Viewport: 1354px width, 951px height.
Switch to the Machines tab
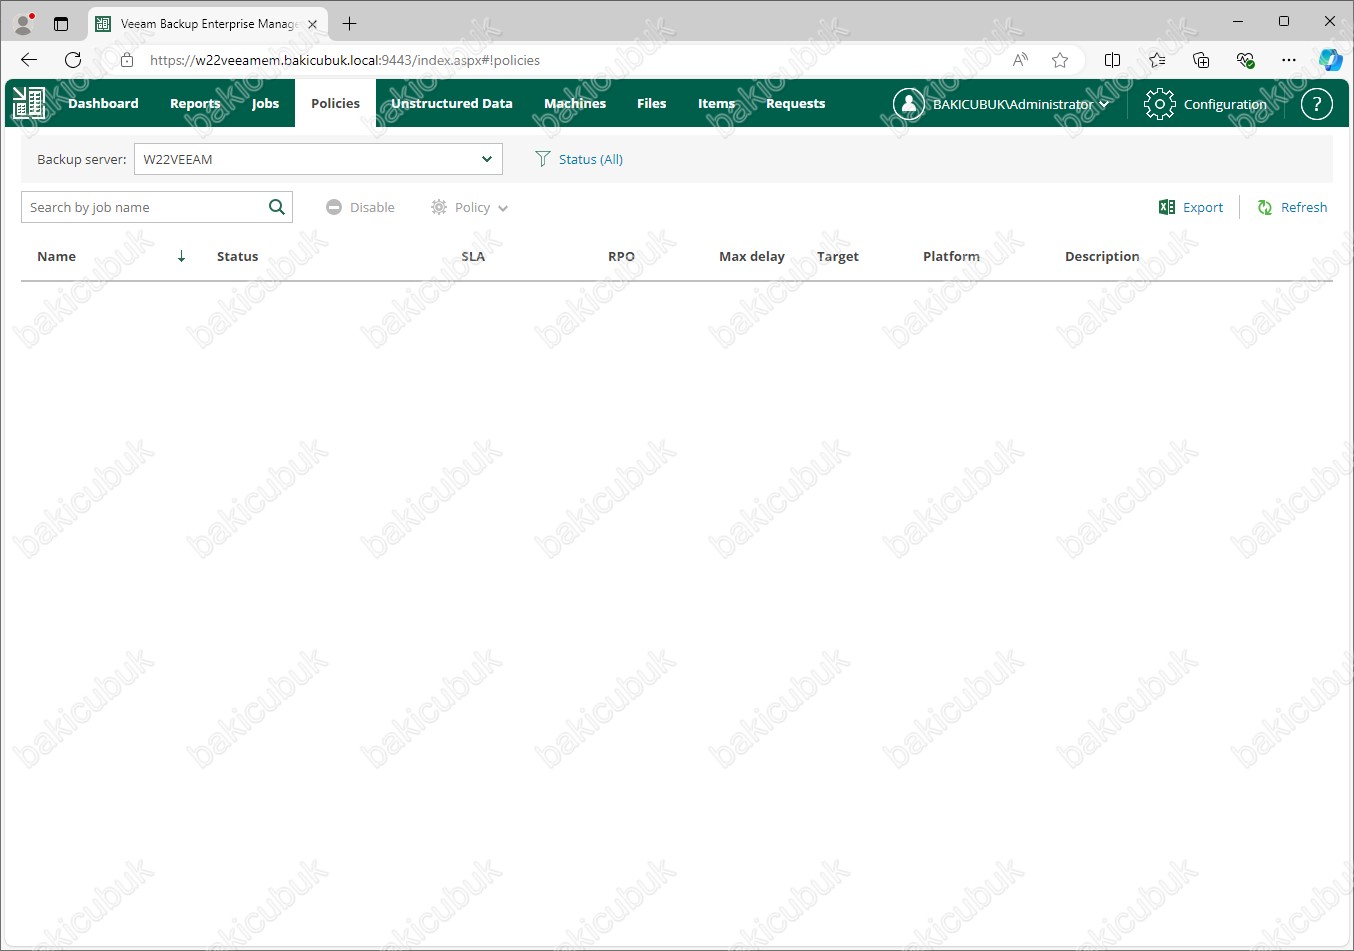click(575, 103)
